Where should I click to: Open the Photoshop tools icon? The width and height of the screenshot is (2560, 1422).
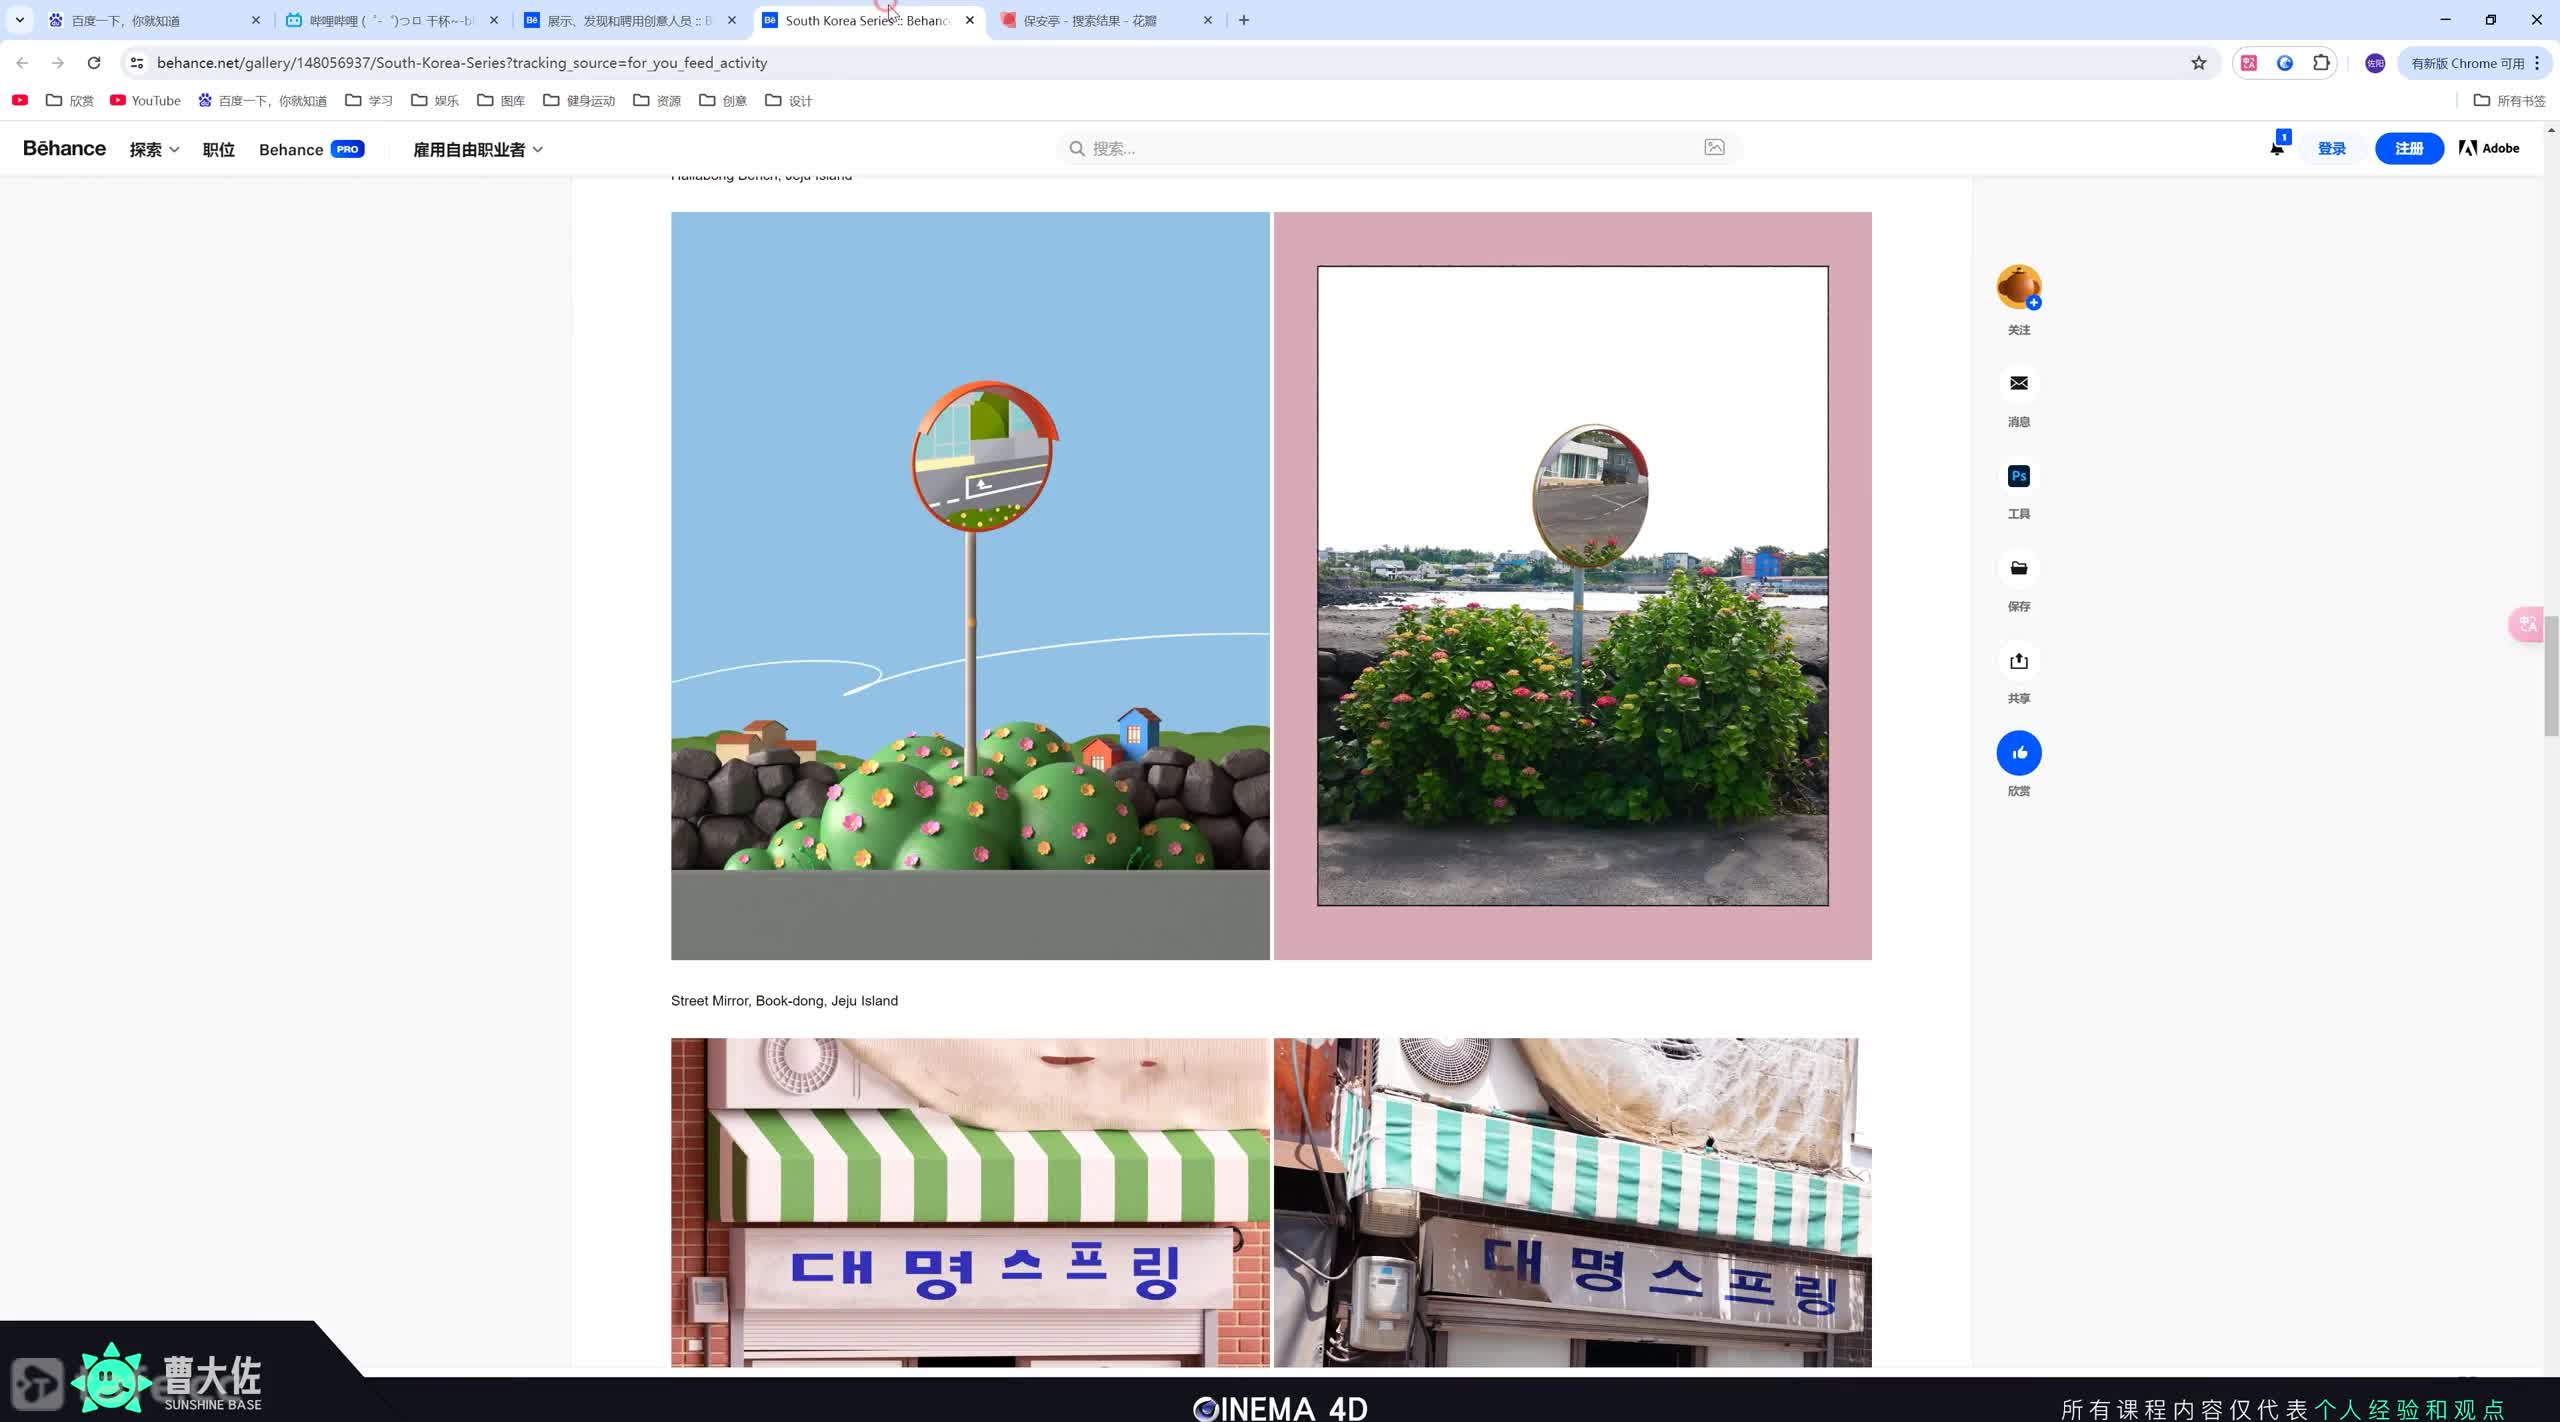coord(2018,476)
